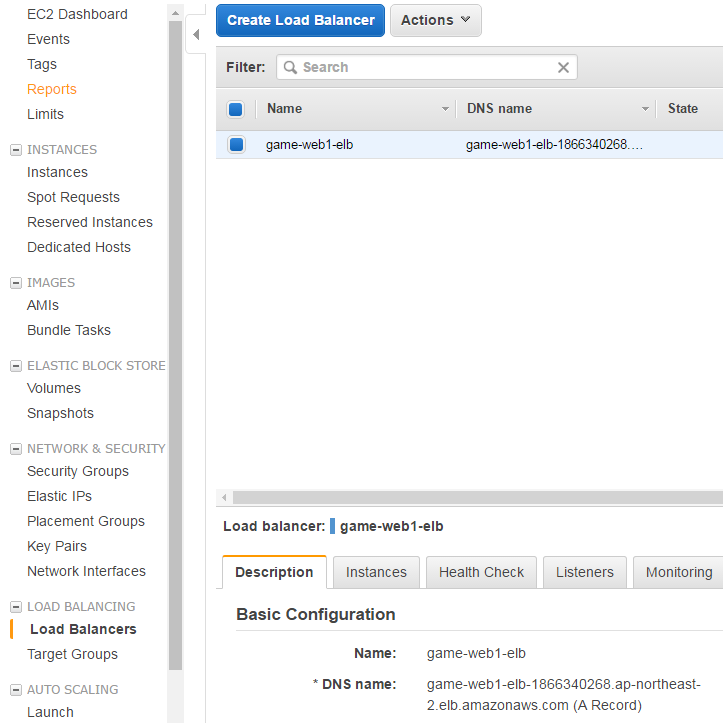This screenshot has width=723, height=723.
Task: Open Target Groups
Action: [x=72, y=654]
